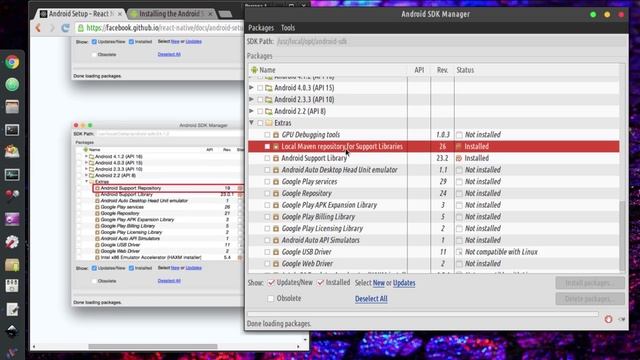Image resolution: width=640 pixels, height=360 pixels.
Task: Click the Deselect All link
Action: (x=371, y=299)
